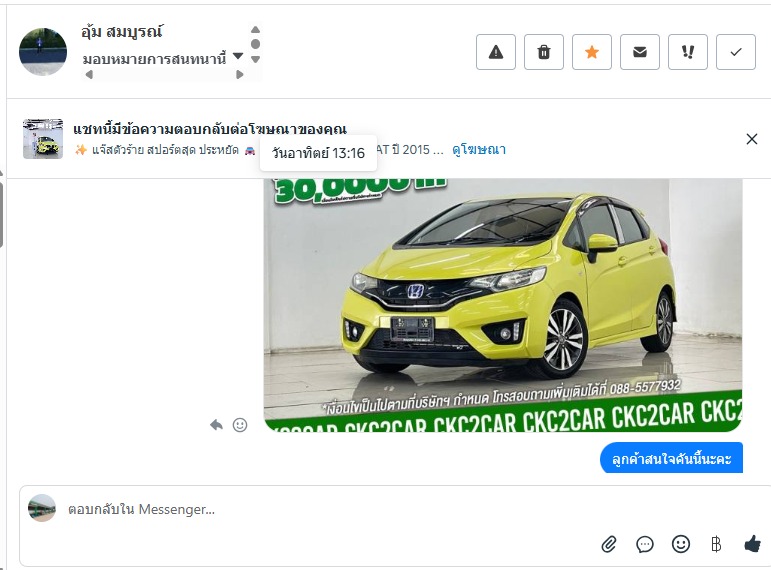Image resolution: width=771 pixels, height=570 pixels.
Task: Open saved replies speech bubble icon
Action: pos(645,544)
